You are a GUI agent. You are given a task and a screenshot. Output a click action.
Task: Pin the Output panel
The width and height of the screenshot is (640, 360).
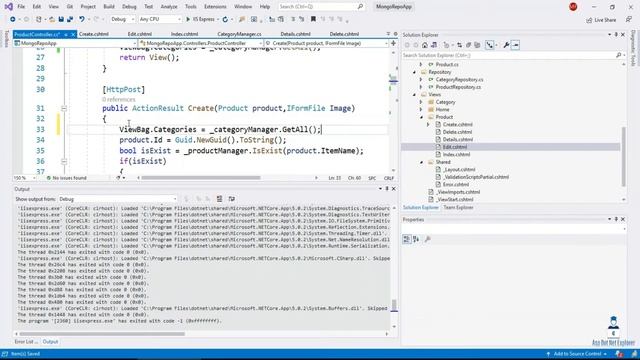[387, 189]
